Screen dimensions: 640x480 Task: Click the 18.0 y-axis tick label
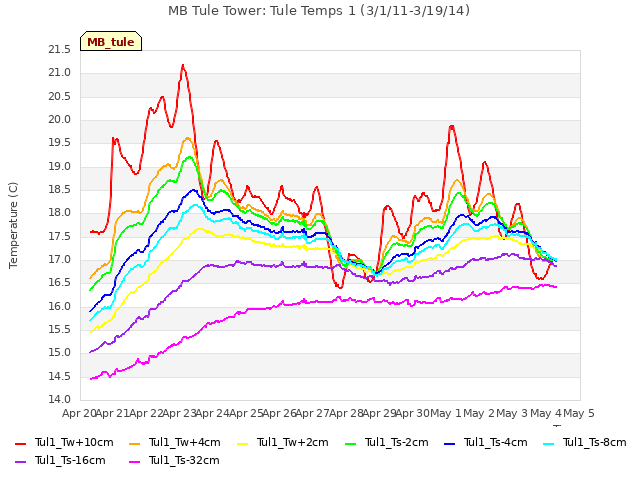[60, 213]
